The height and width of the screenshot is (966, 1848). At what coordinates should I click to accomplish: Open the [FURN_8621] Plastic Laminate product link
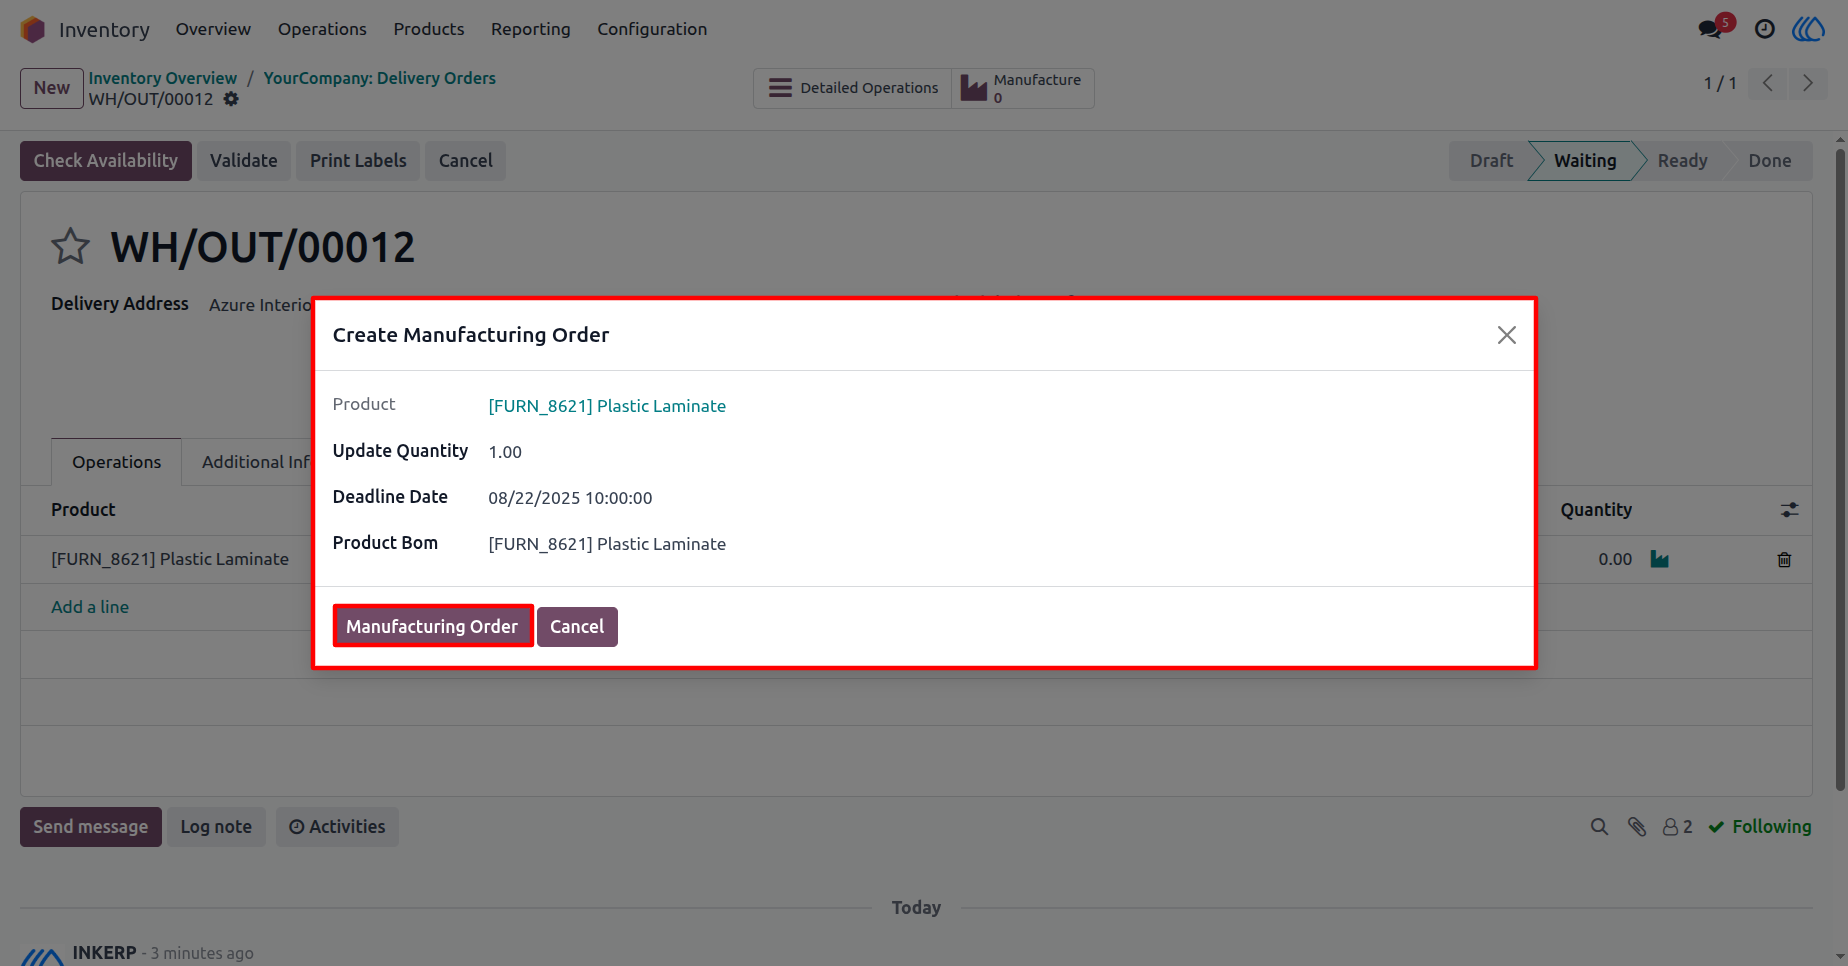coord(607,406)
